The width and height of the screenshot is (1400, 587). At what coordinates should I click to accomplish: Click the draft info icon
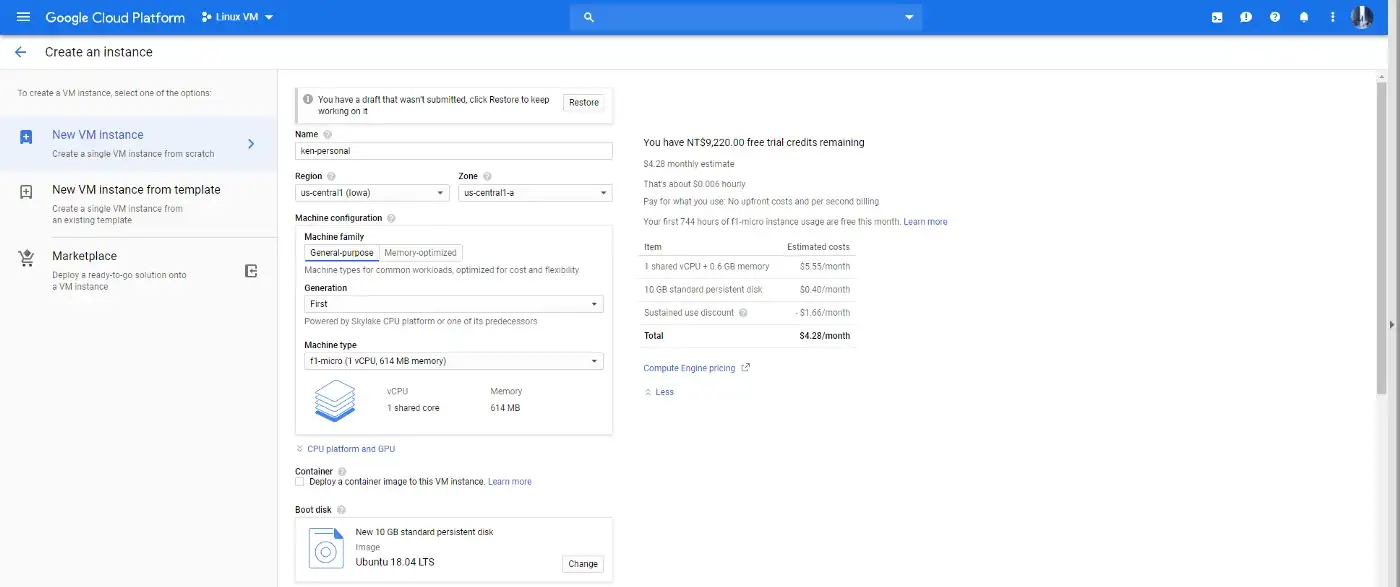click(x=308, y=100)
